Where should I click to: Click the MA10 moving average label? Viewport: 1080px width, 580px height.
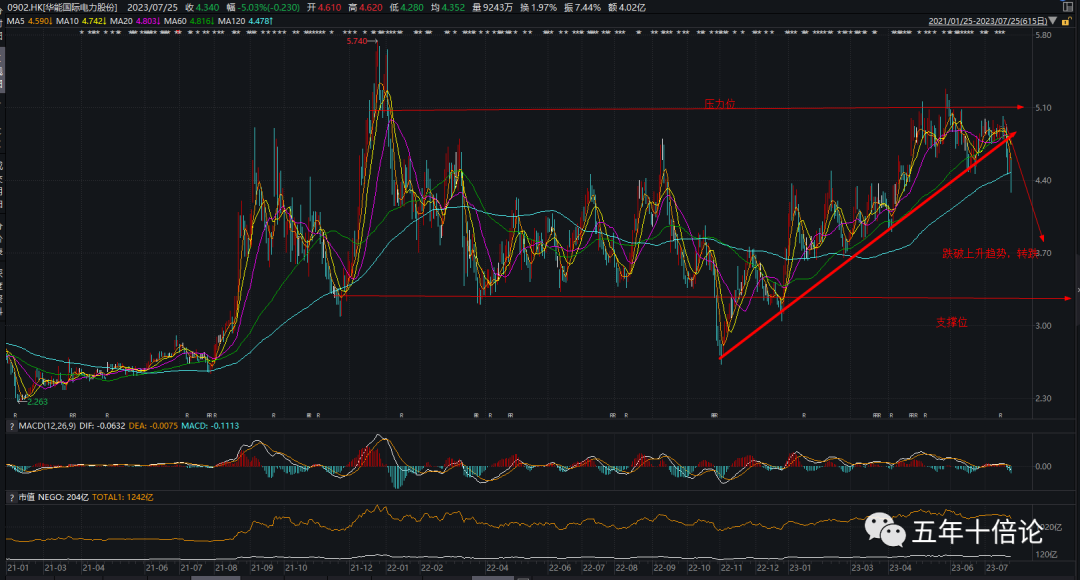(79, 20)
